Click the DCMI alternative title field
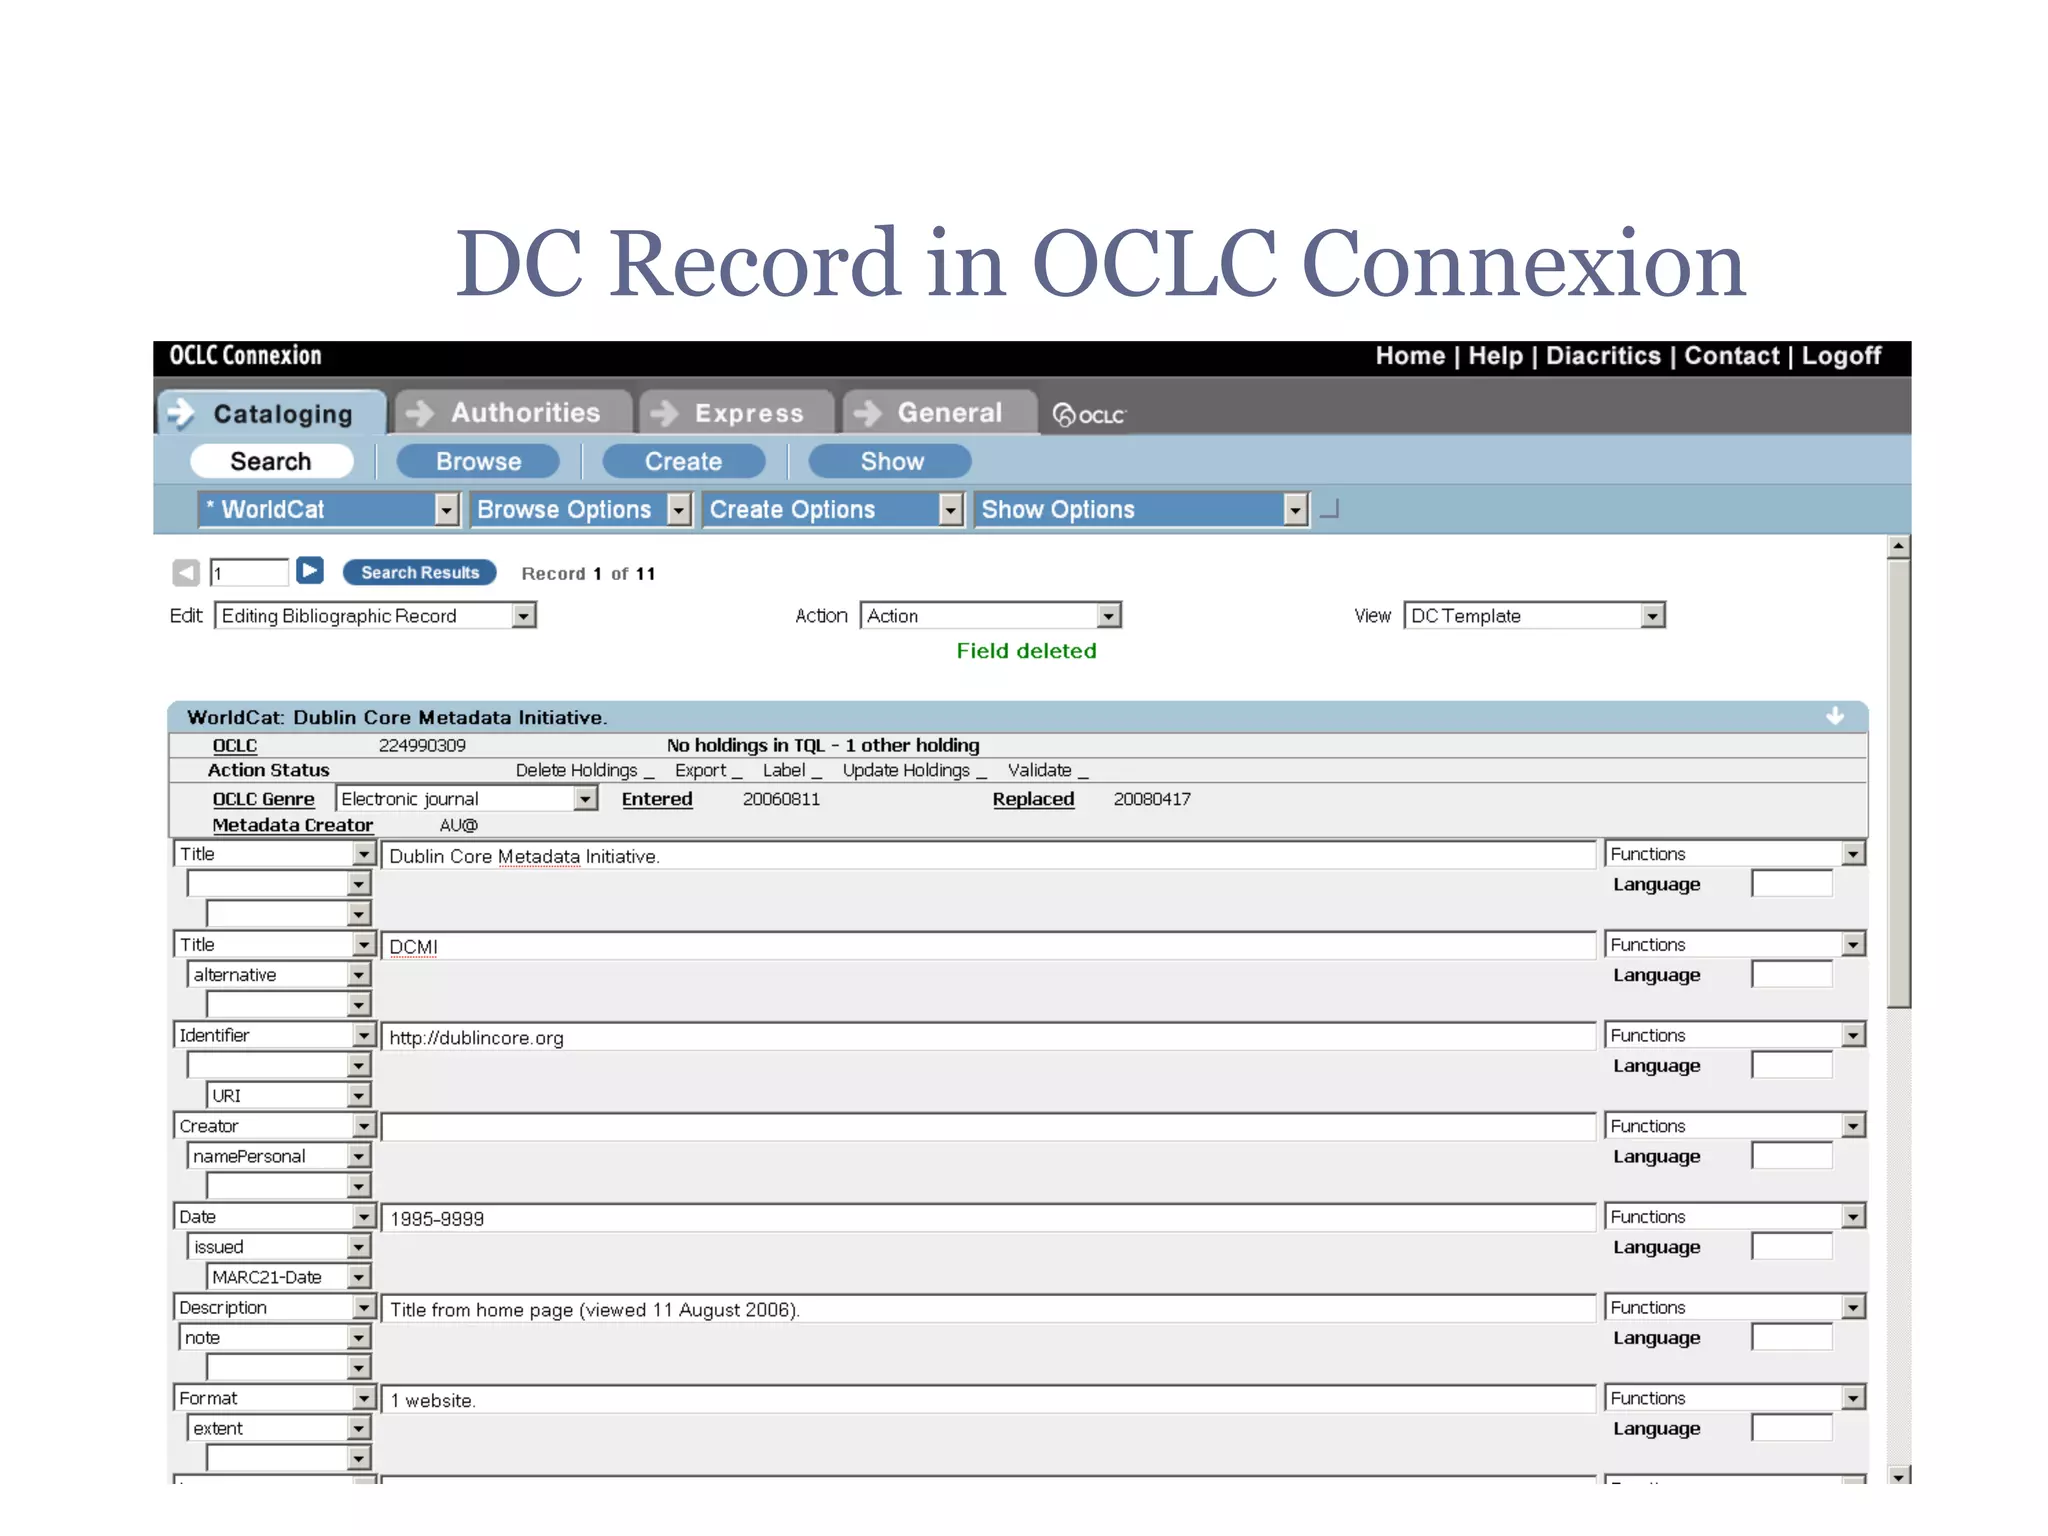Screen dimensions: 2048x1536 (988, 946)
